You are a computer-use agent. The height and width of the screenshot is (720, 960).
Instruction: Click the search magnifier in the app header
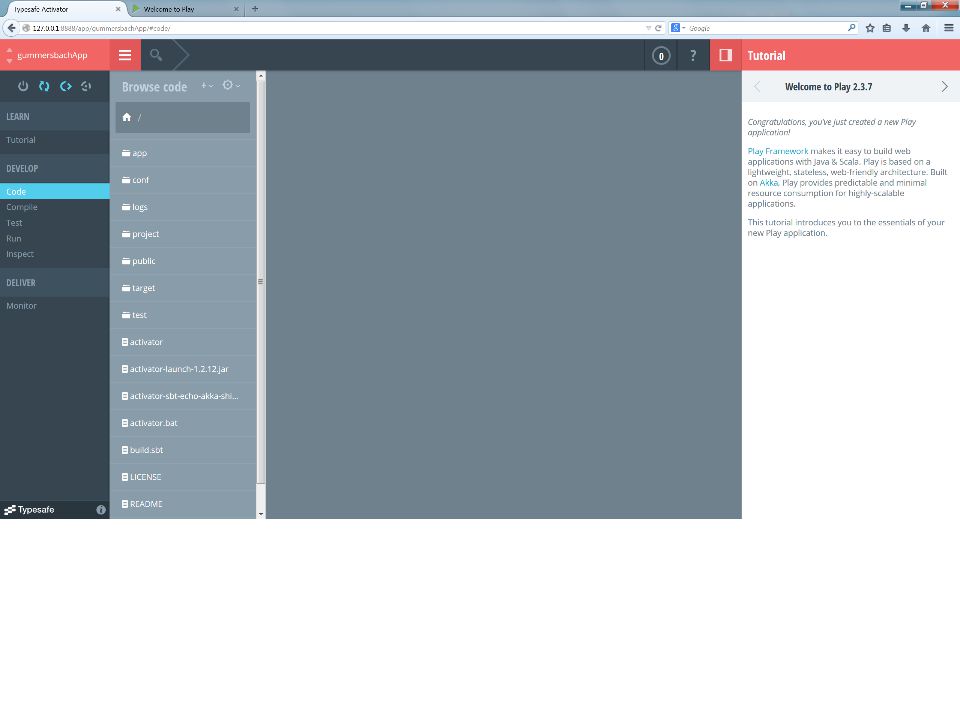tap(156, 55)
